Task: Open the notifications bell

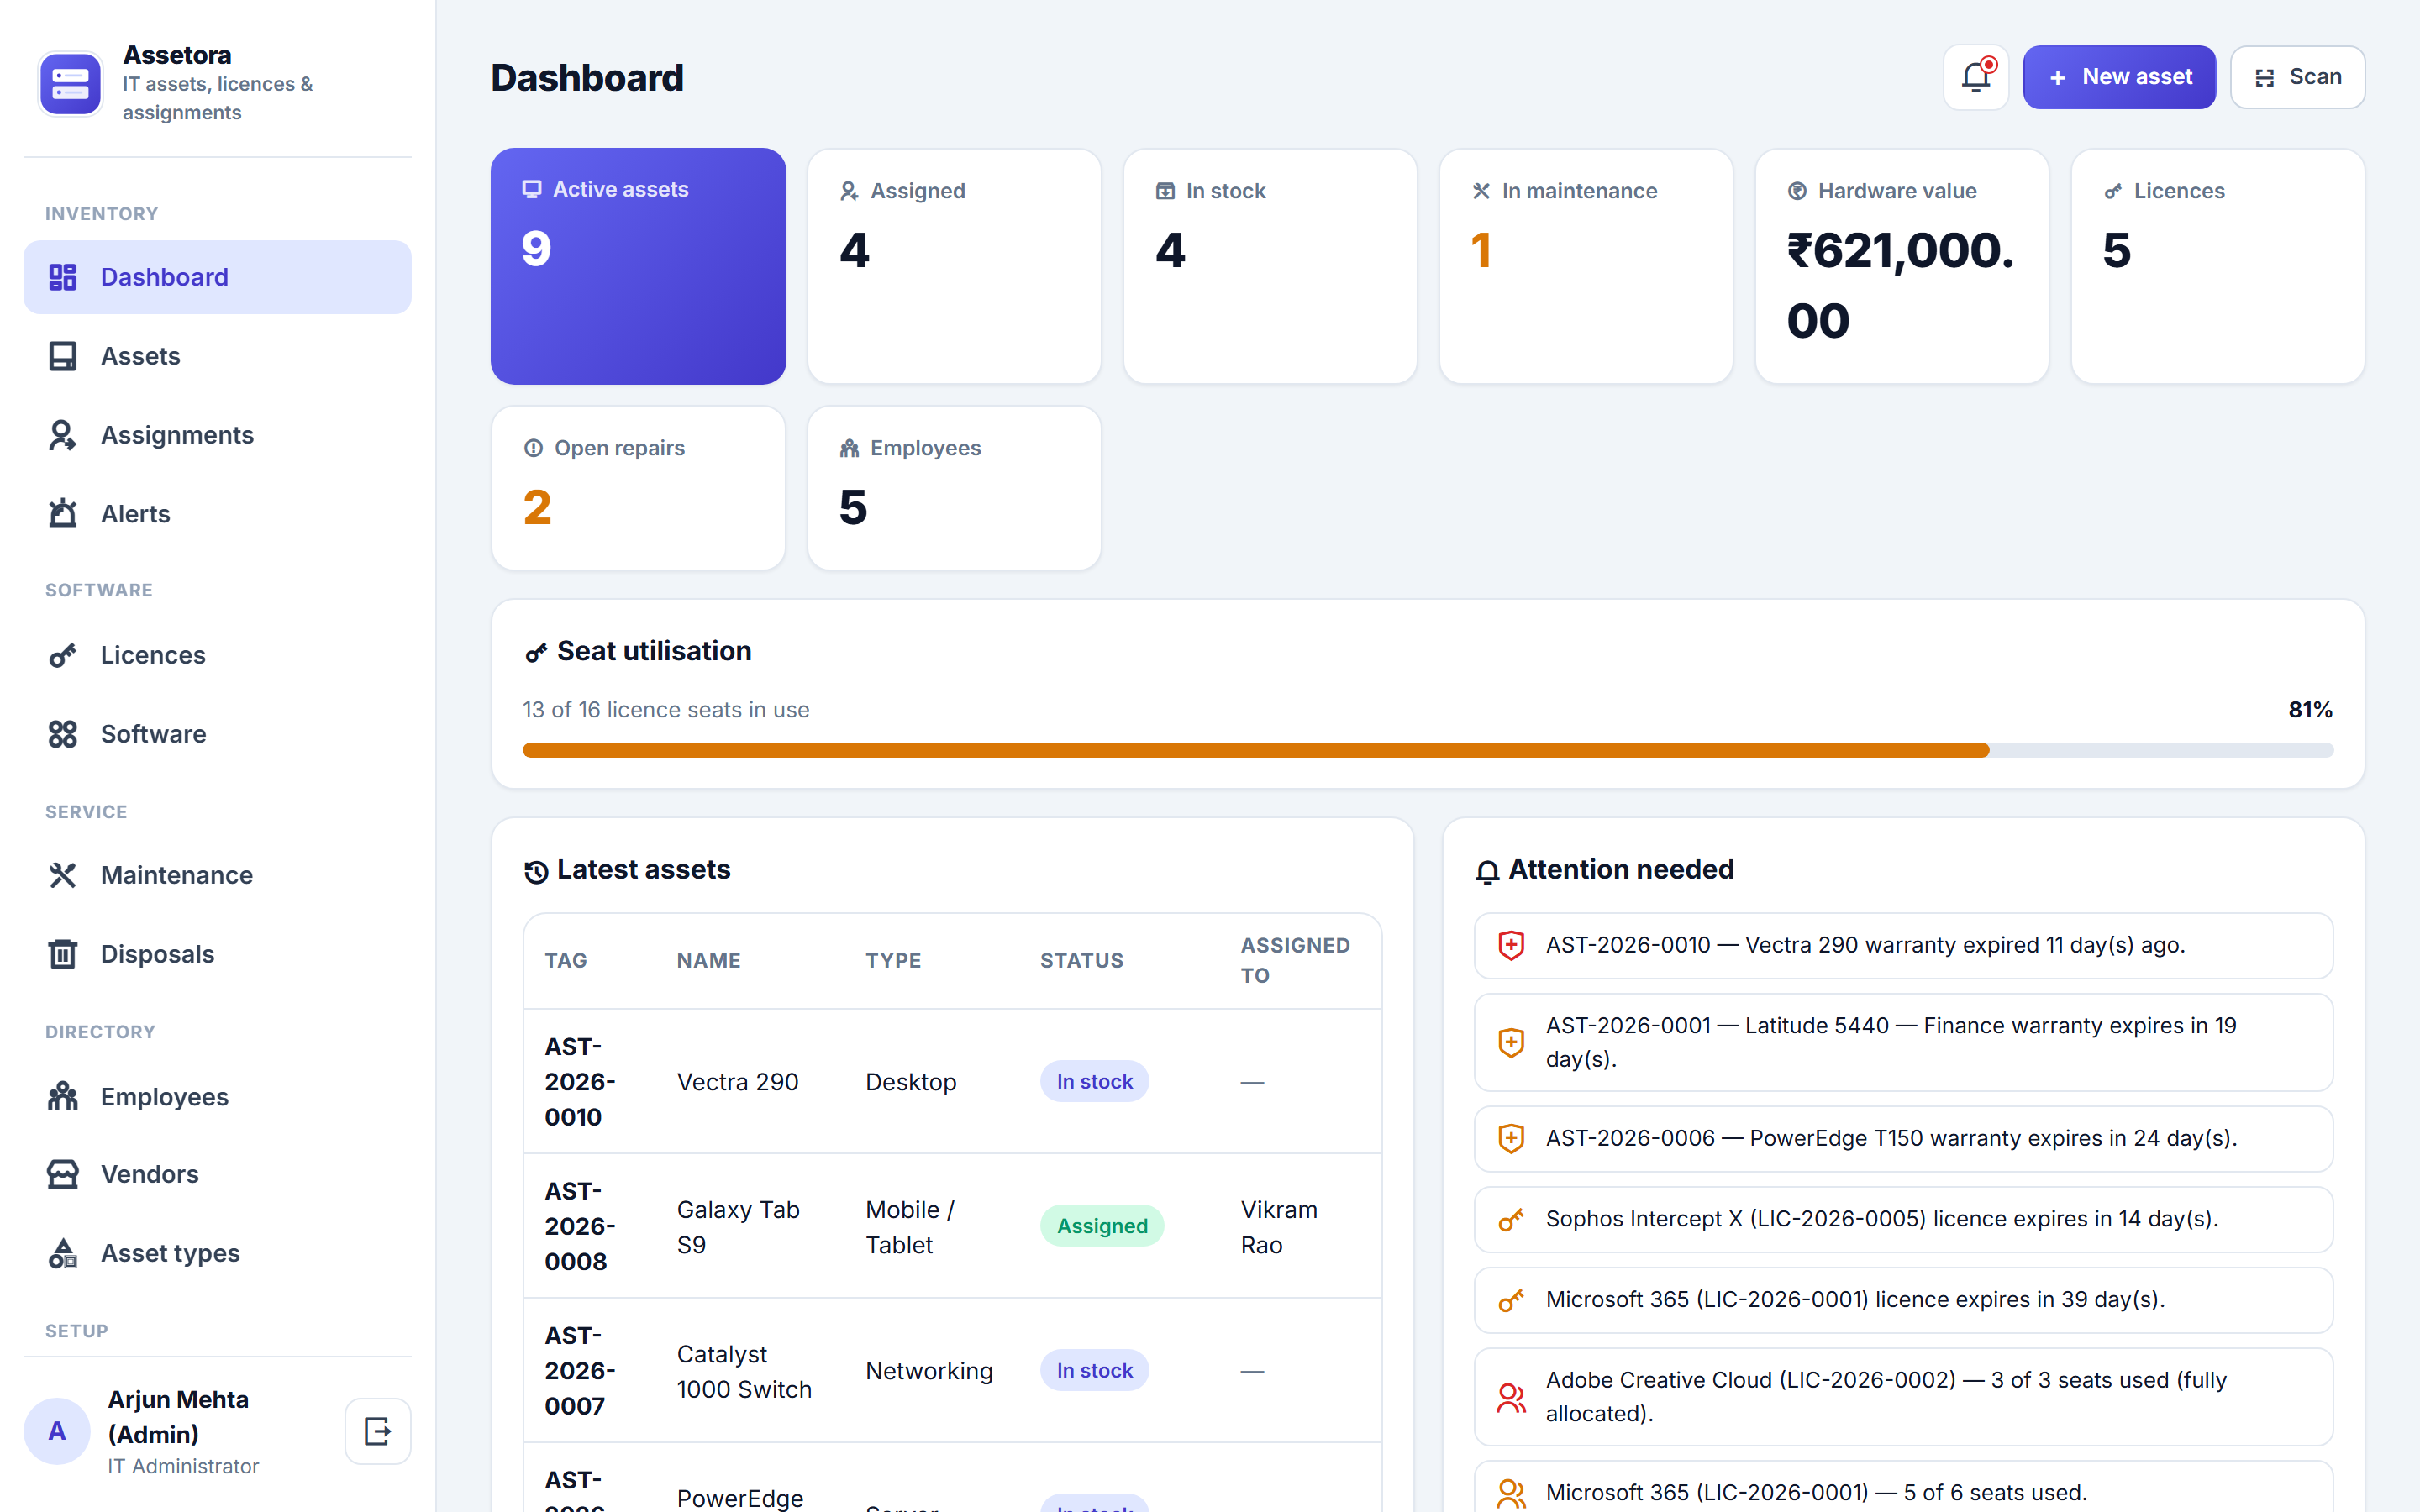Action: [1976, 77]
